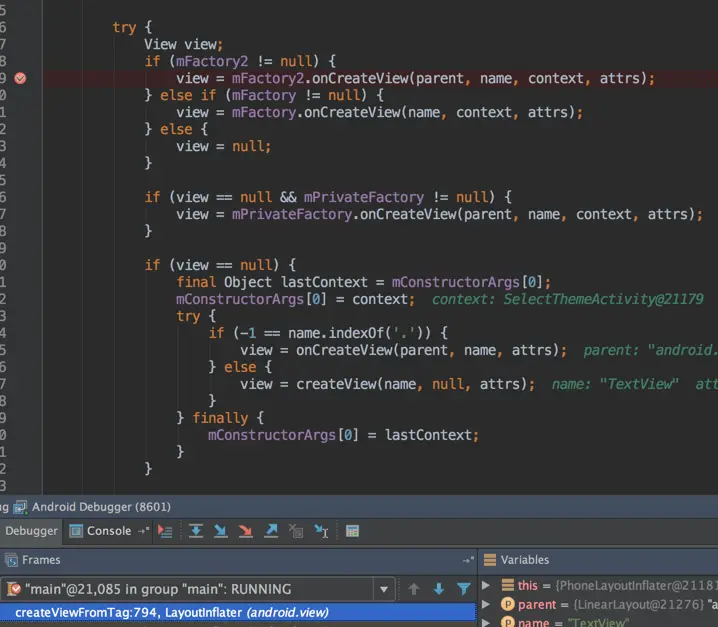718x627 pixels.
Task: Click the 'View view;' declaration line
Action: tap(184, 44)
